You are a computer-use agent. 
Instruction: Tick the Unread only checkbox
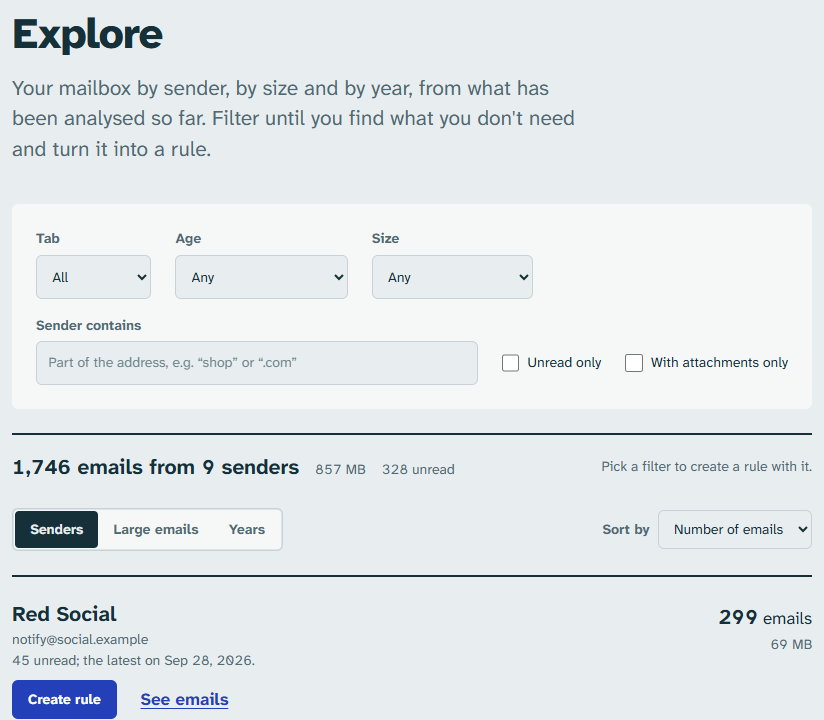pos(510,363)
